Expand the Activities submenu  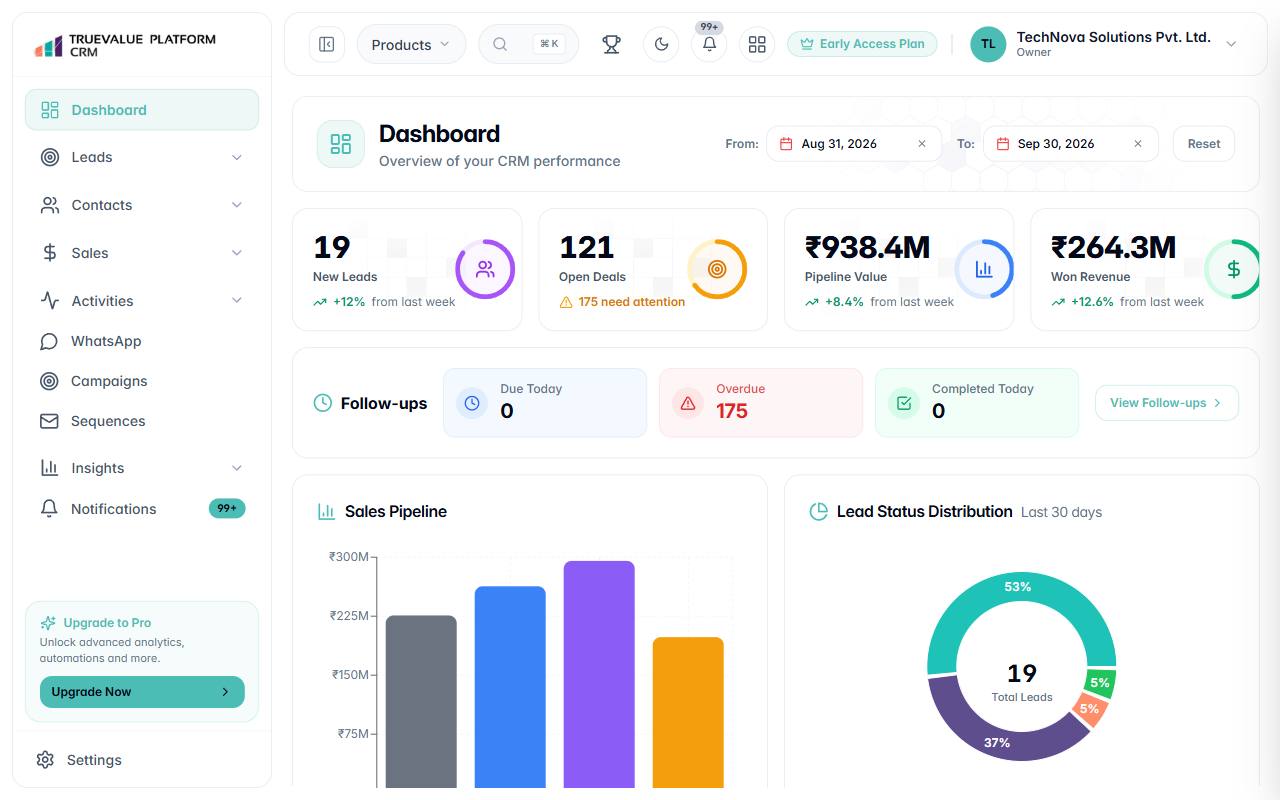click(237, 301)
